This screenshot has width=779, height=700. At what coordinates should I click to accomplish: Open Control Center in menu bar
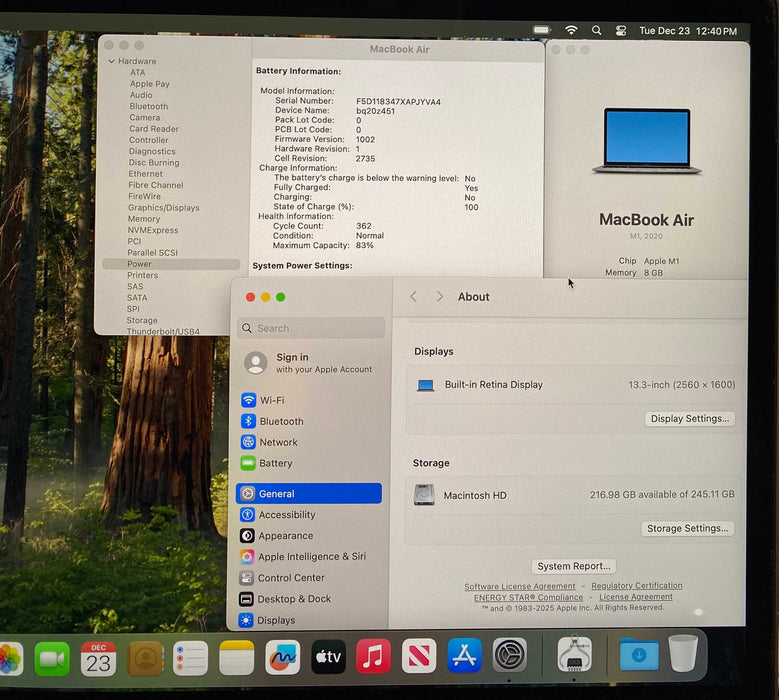pos(621,31)
